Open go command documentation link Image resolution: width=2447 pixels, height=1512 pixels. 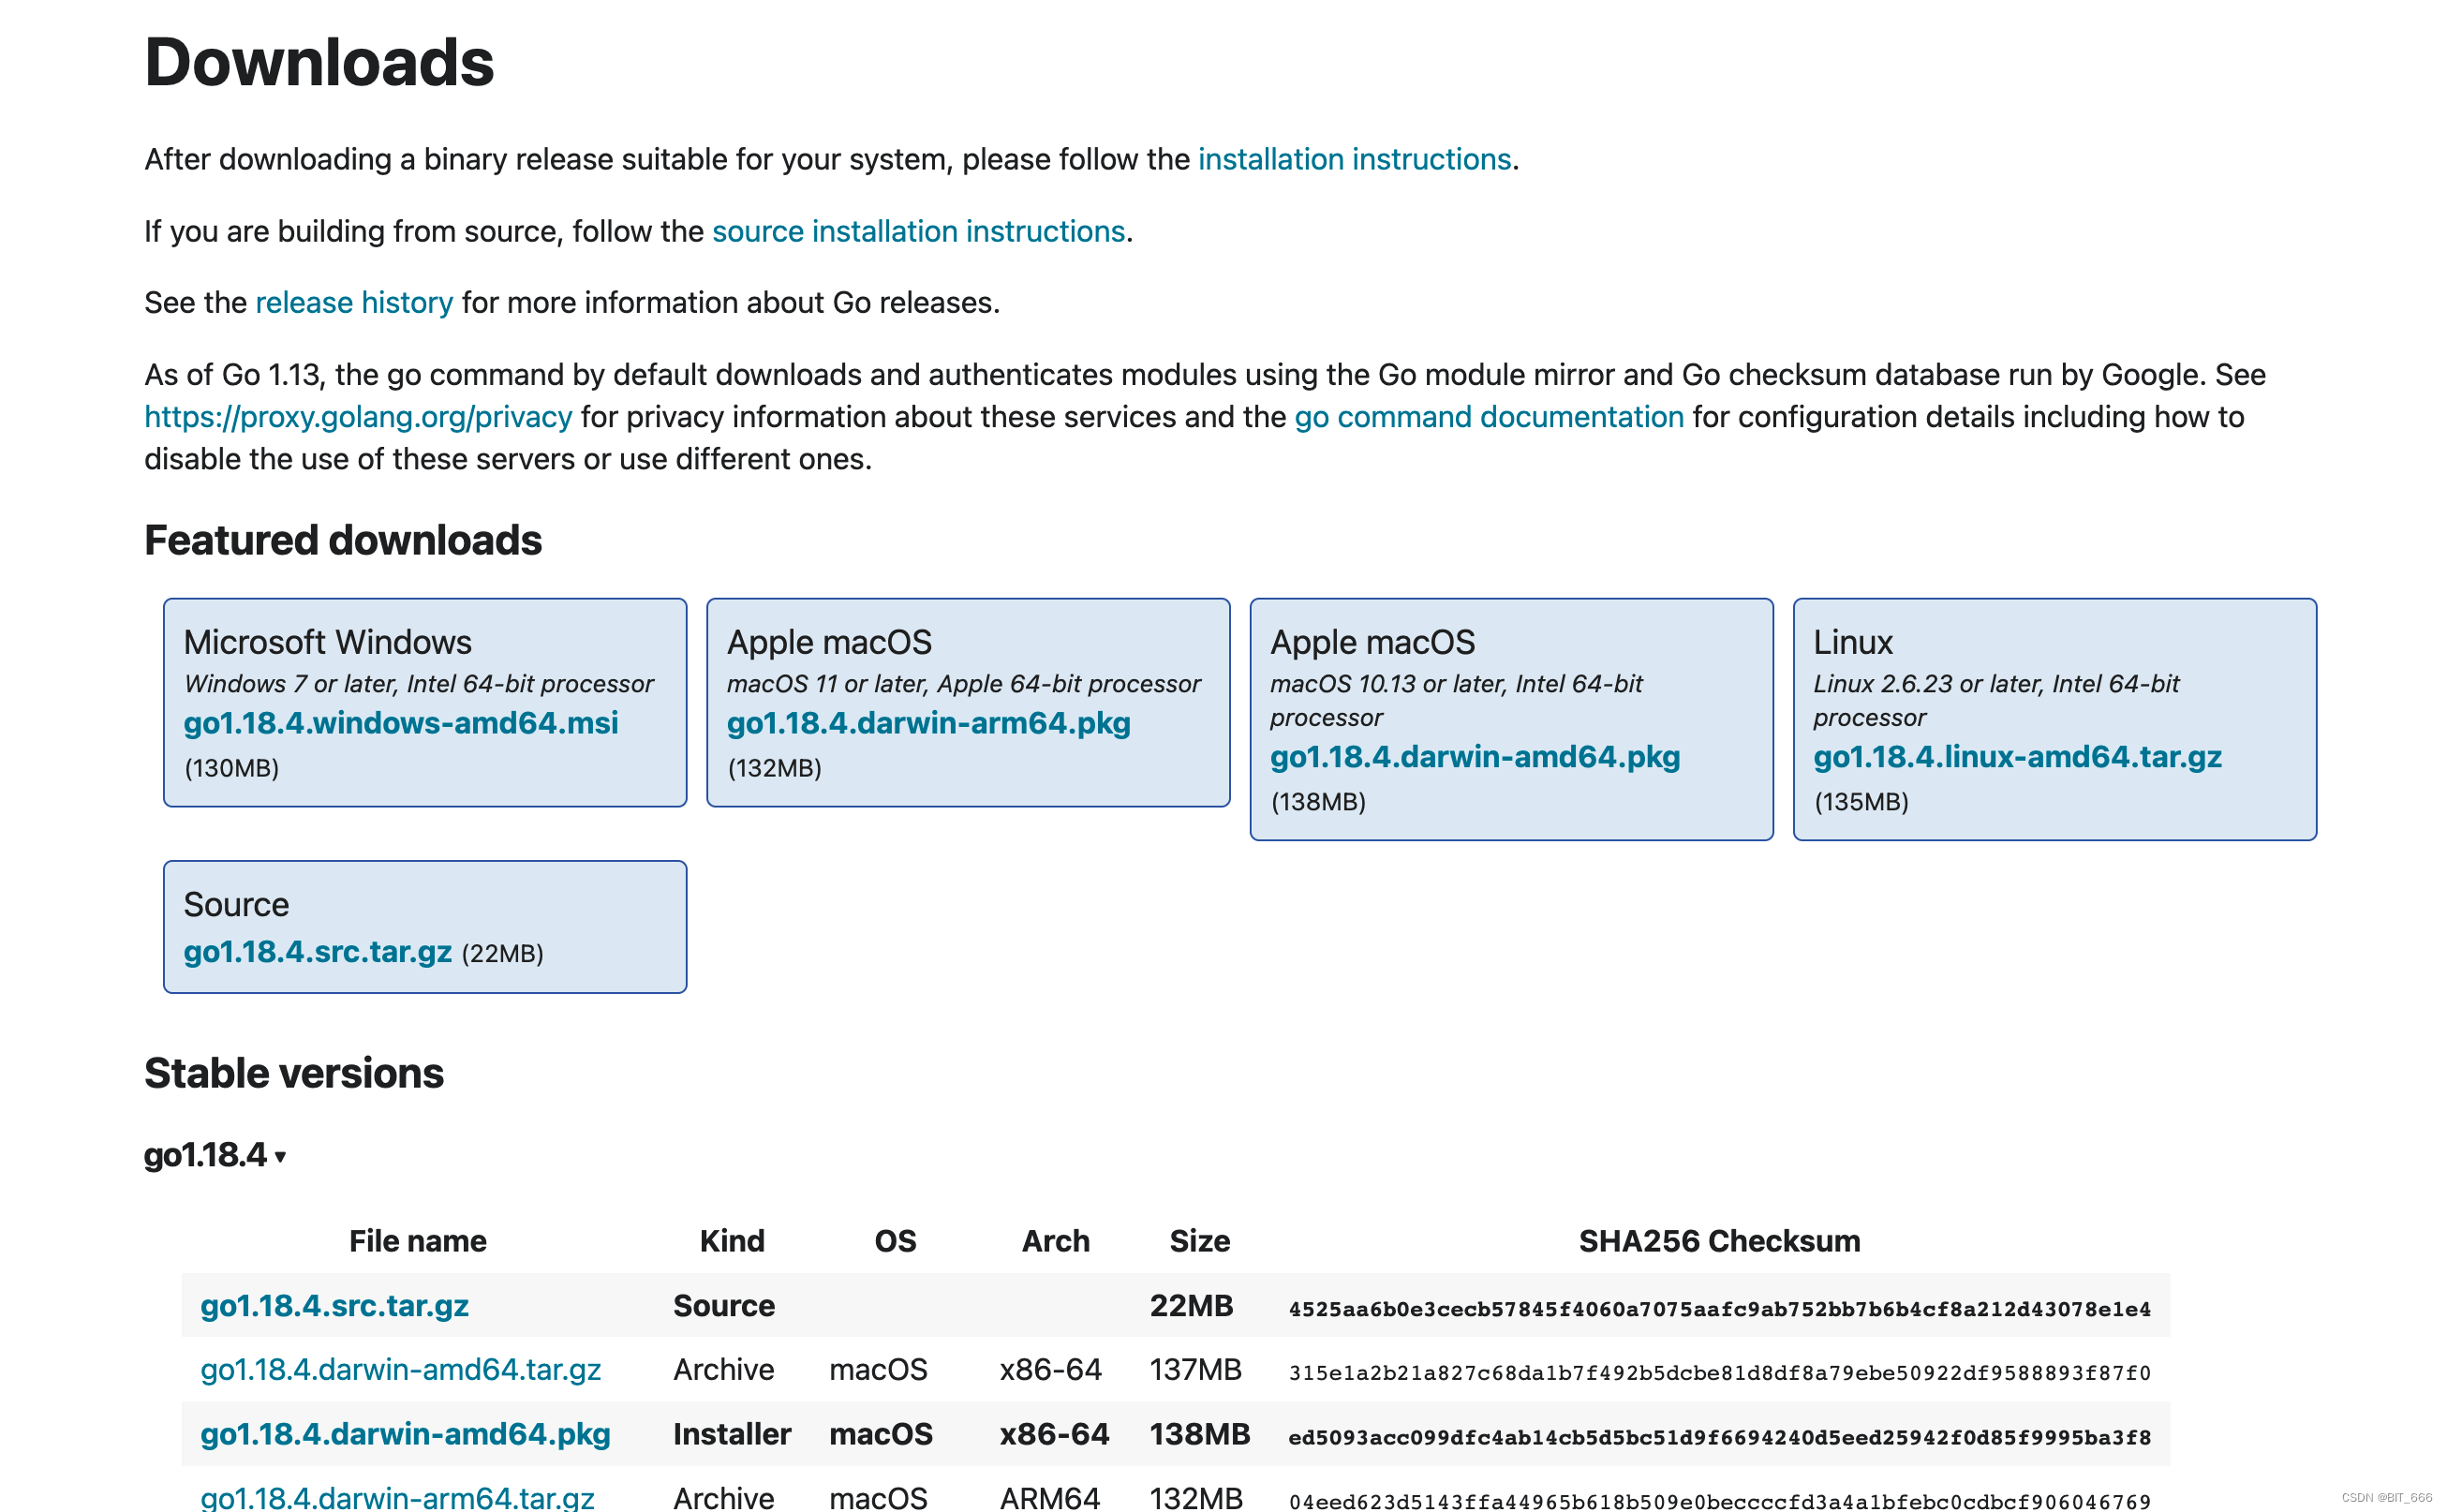[1488, 416]
